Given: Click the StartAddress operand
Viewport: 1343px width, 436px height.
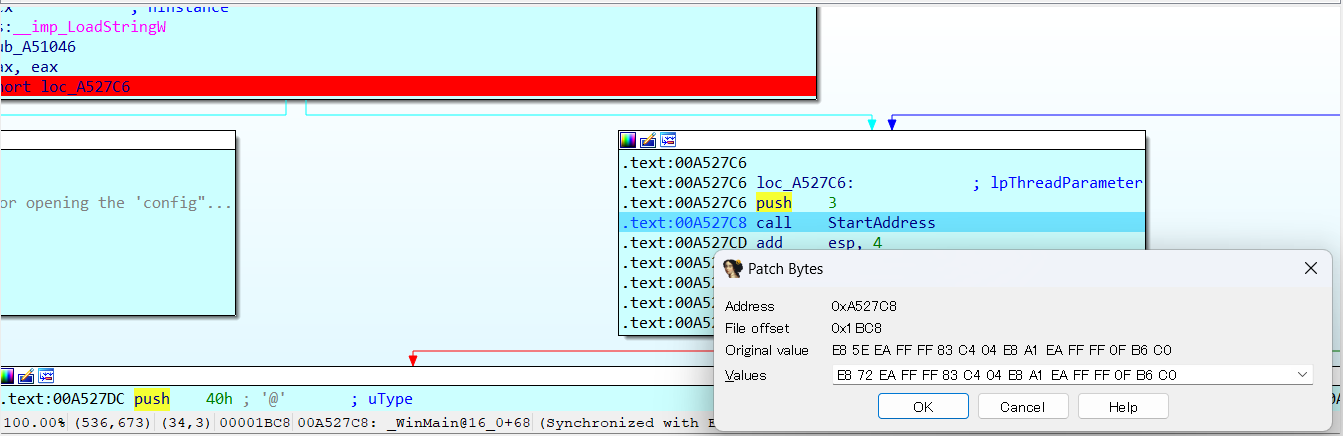Looking at the screenshot, I should click(x=882, y=222).
